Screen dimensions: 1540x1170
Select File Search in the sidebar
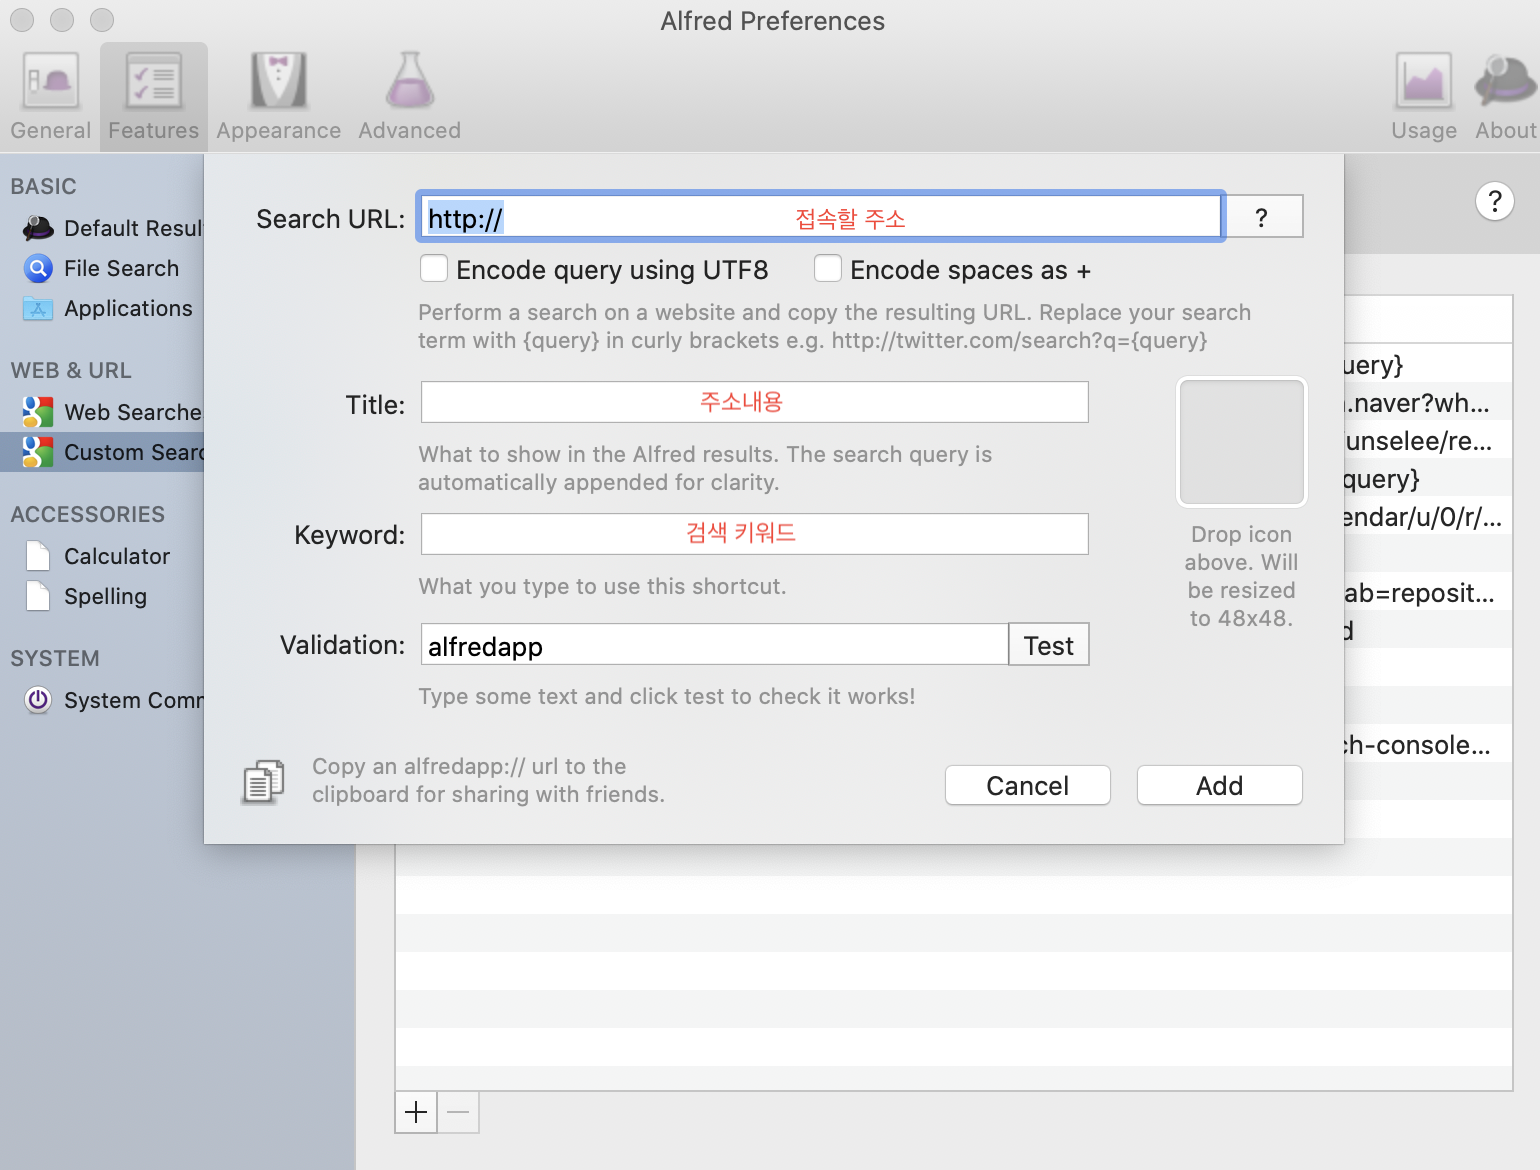pos(102,268)
